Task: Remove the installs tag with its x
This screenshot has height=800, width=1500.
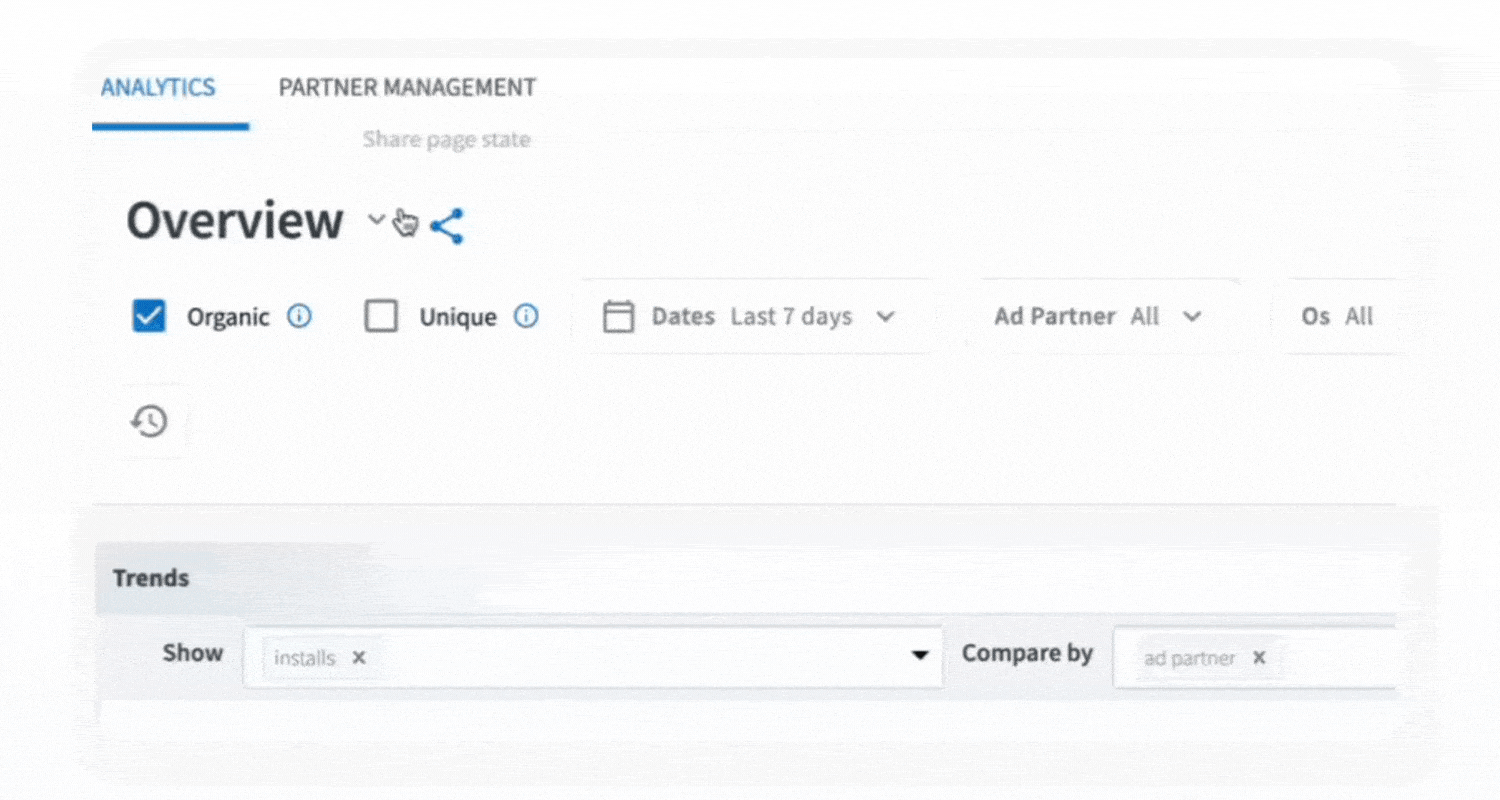Action: pos(359,658)
